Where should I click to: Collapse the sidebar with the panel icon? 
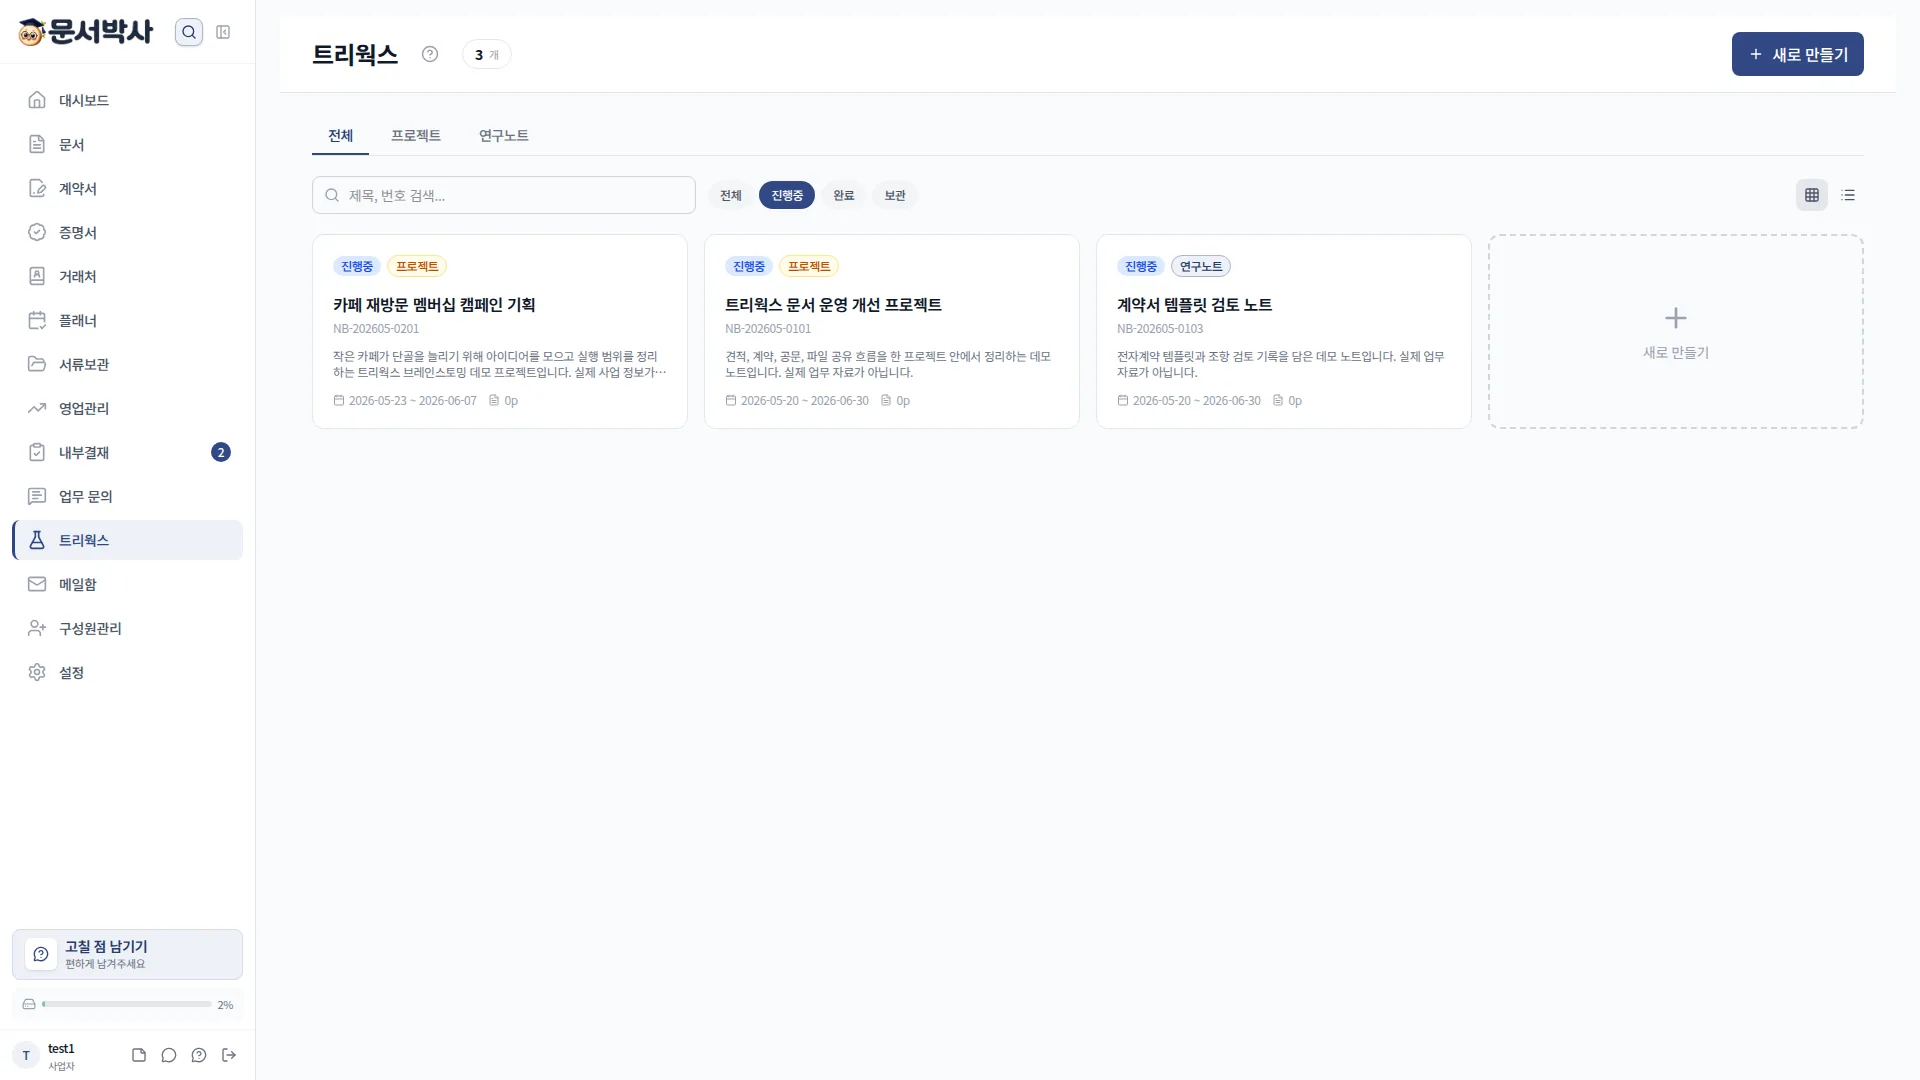pos(223,32)
